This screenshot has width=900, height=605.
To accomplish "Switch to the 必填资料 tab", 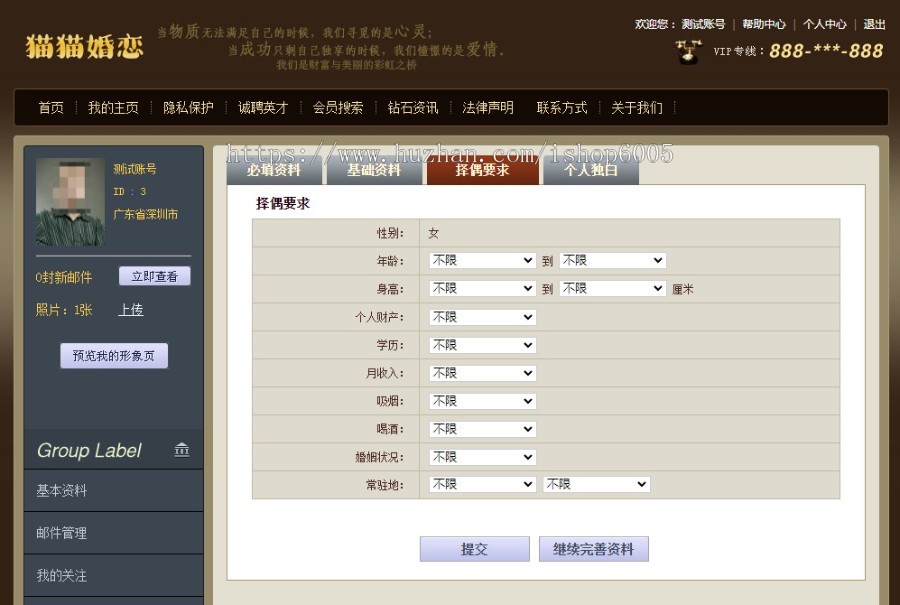I will coord(274,170).
